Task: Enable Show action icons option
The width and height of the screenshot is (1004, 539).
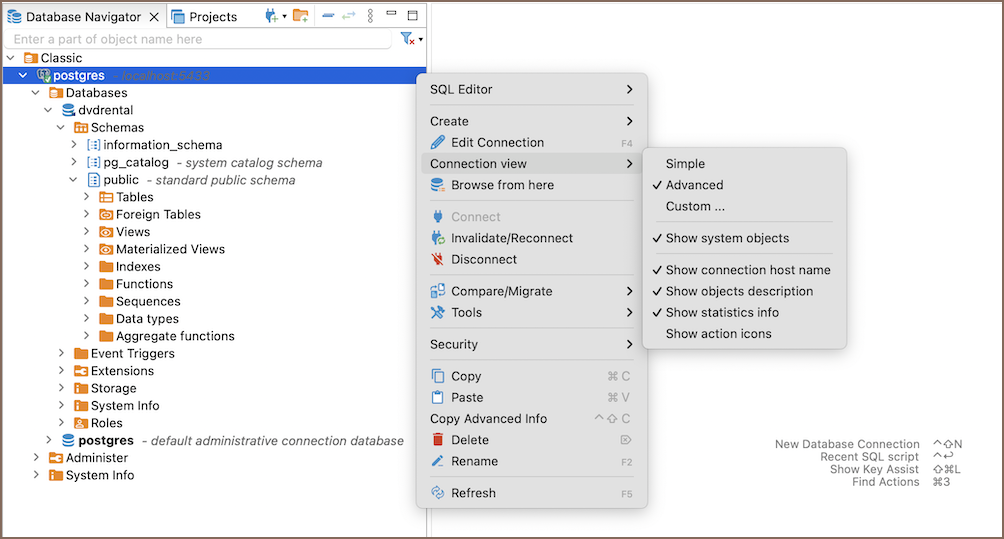Action: (x=718, y=334)
